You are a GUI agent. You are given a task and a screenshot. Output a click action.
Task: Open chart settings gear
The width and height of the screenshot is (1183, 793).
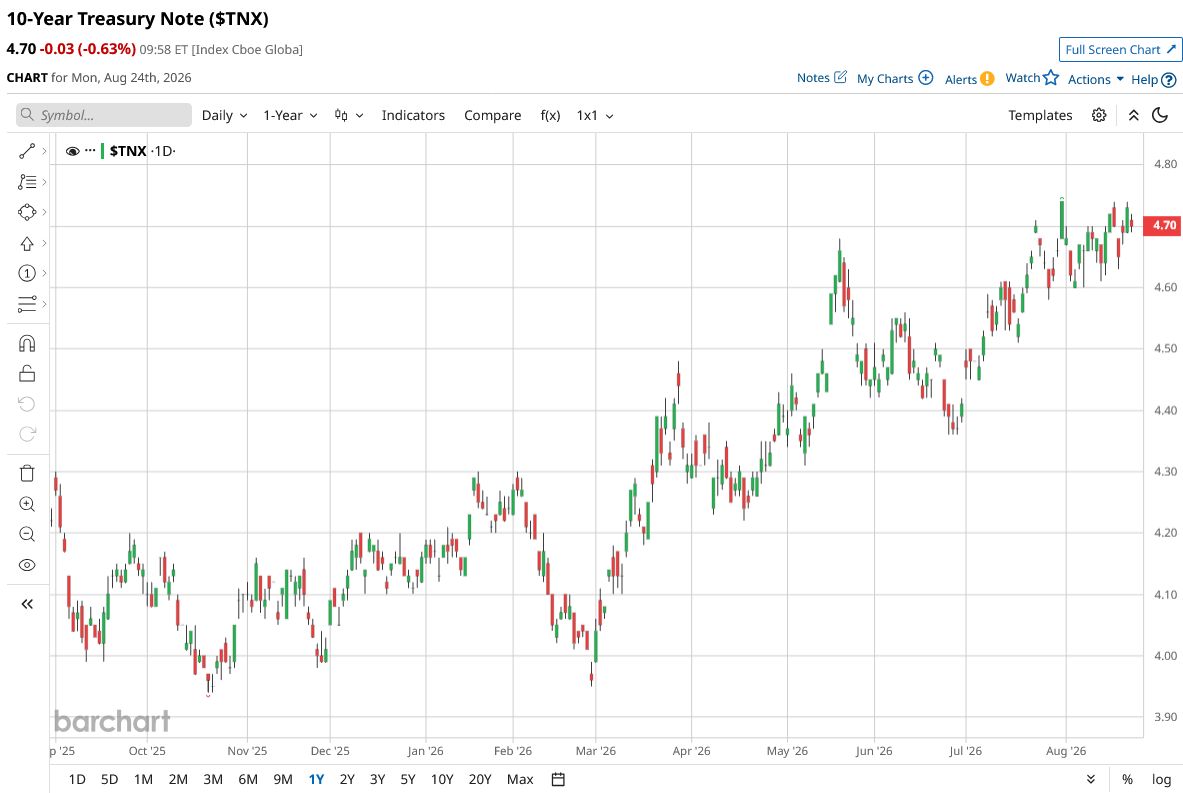[x=1098, y=115]
